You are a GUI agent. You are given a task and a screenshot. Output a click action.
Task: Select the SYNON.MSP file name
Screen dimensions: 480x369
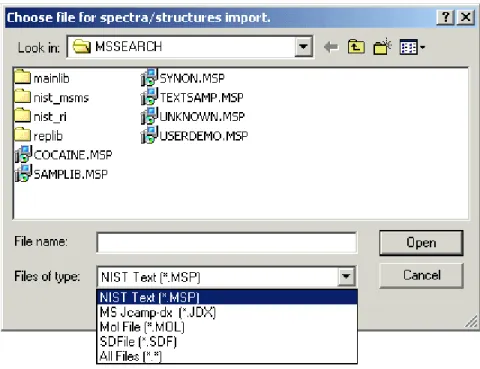coord(192,79)
